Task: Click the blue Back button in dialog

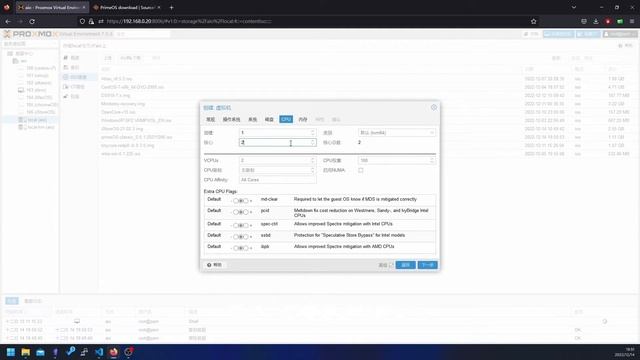Action: pyautogui.click(x=405, y=265)
